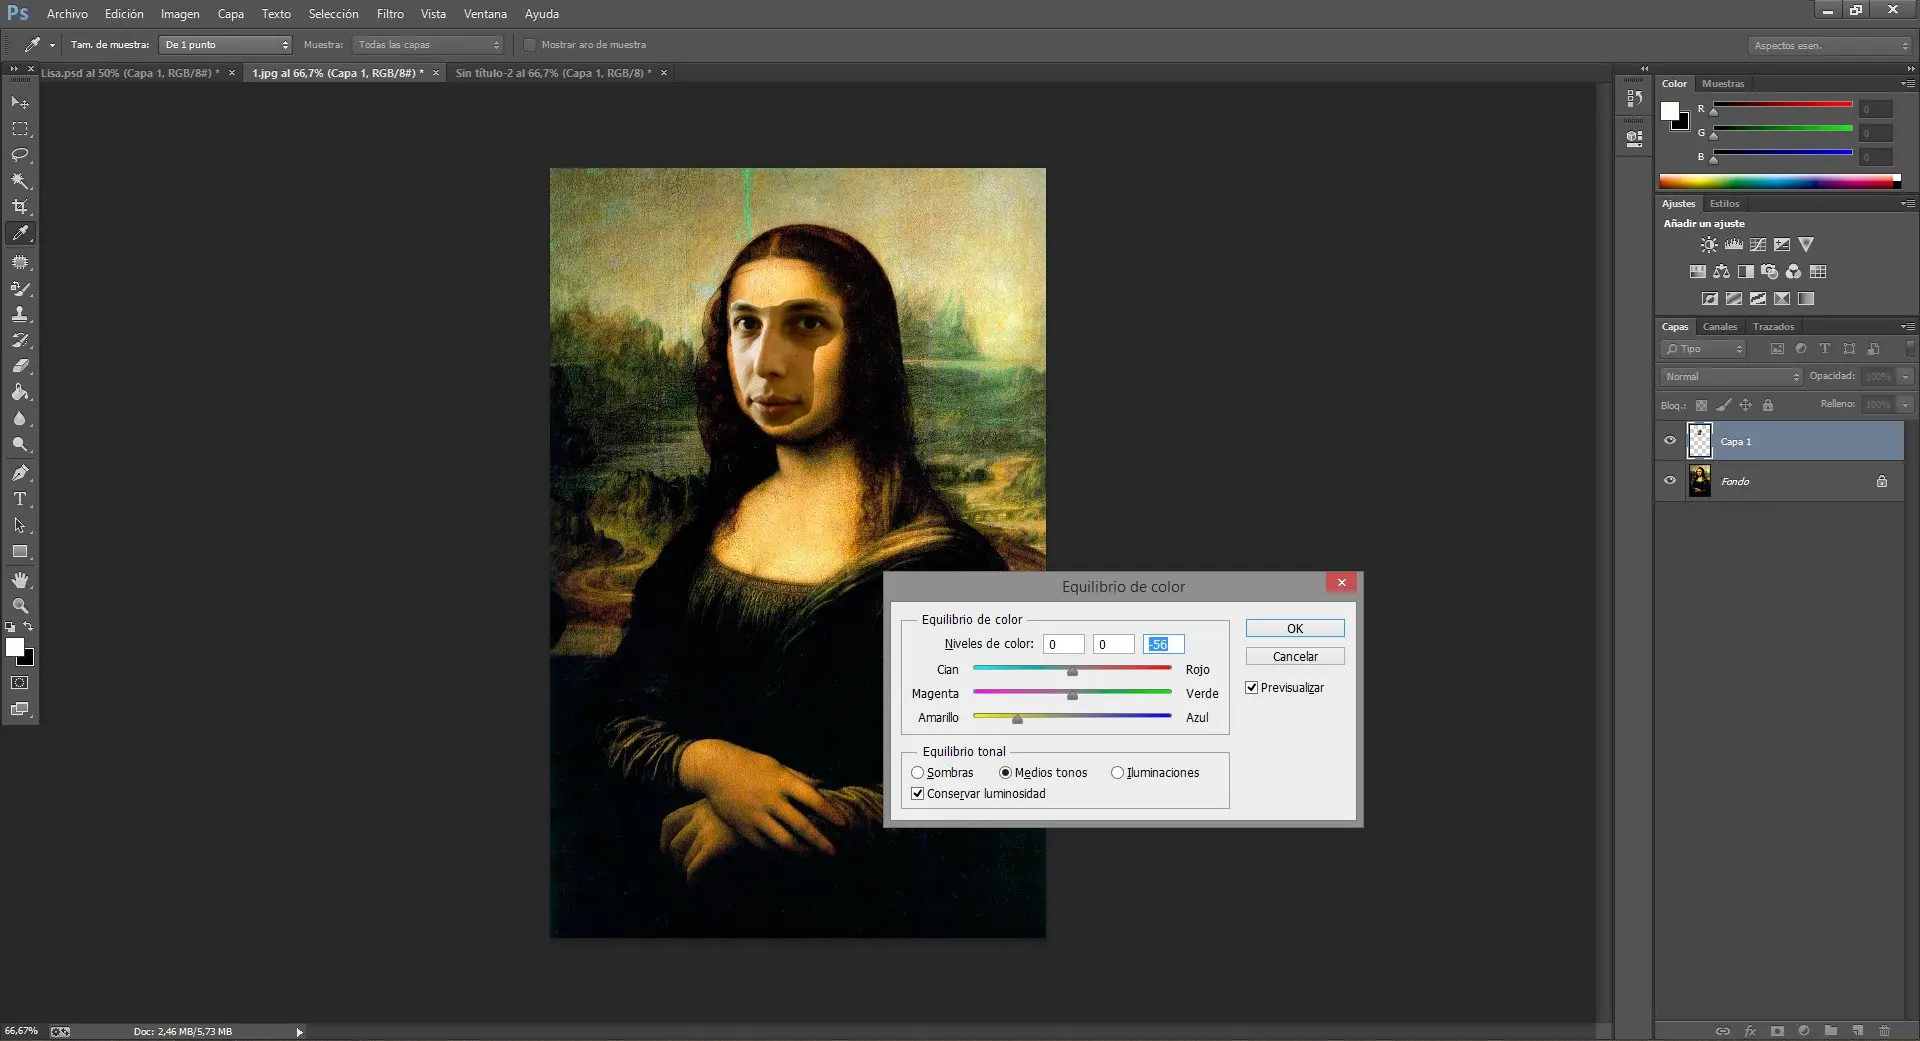
Task: Open the layer filter 'Tipo' dropdown
Action: pyautogui.click(x=1703, y=349)
